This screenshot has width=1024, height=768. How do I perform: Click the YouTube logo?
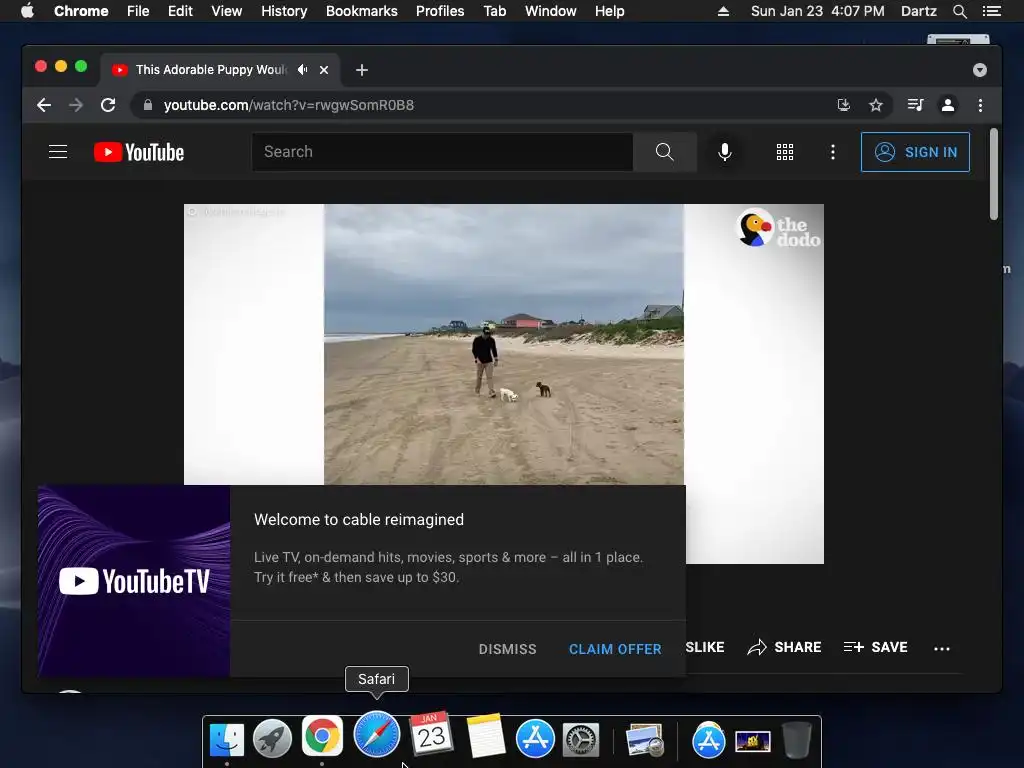point(139,152)
